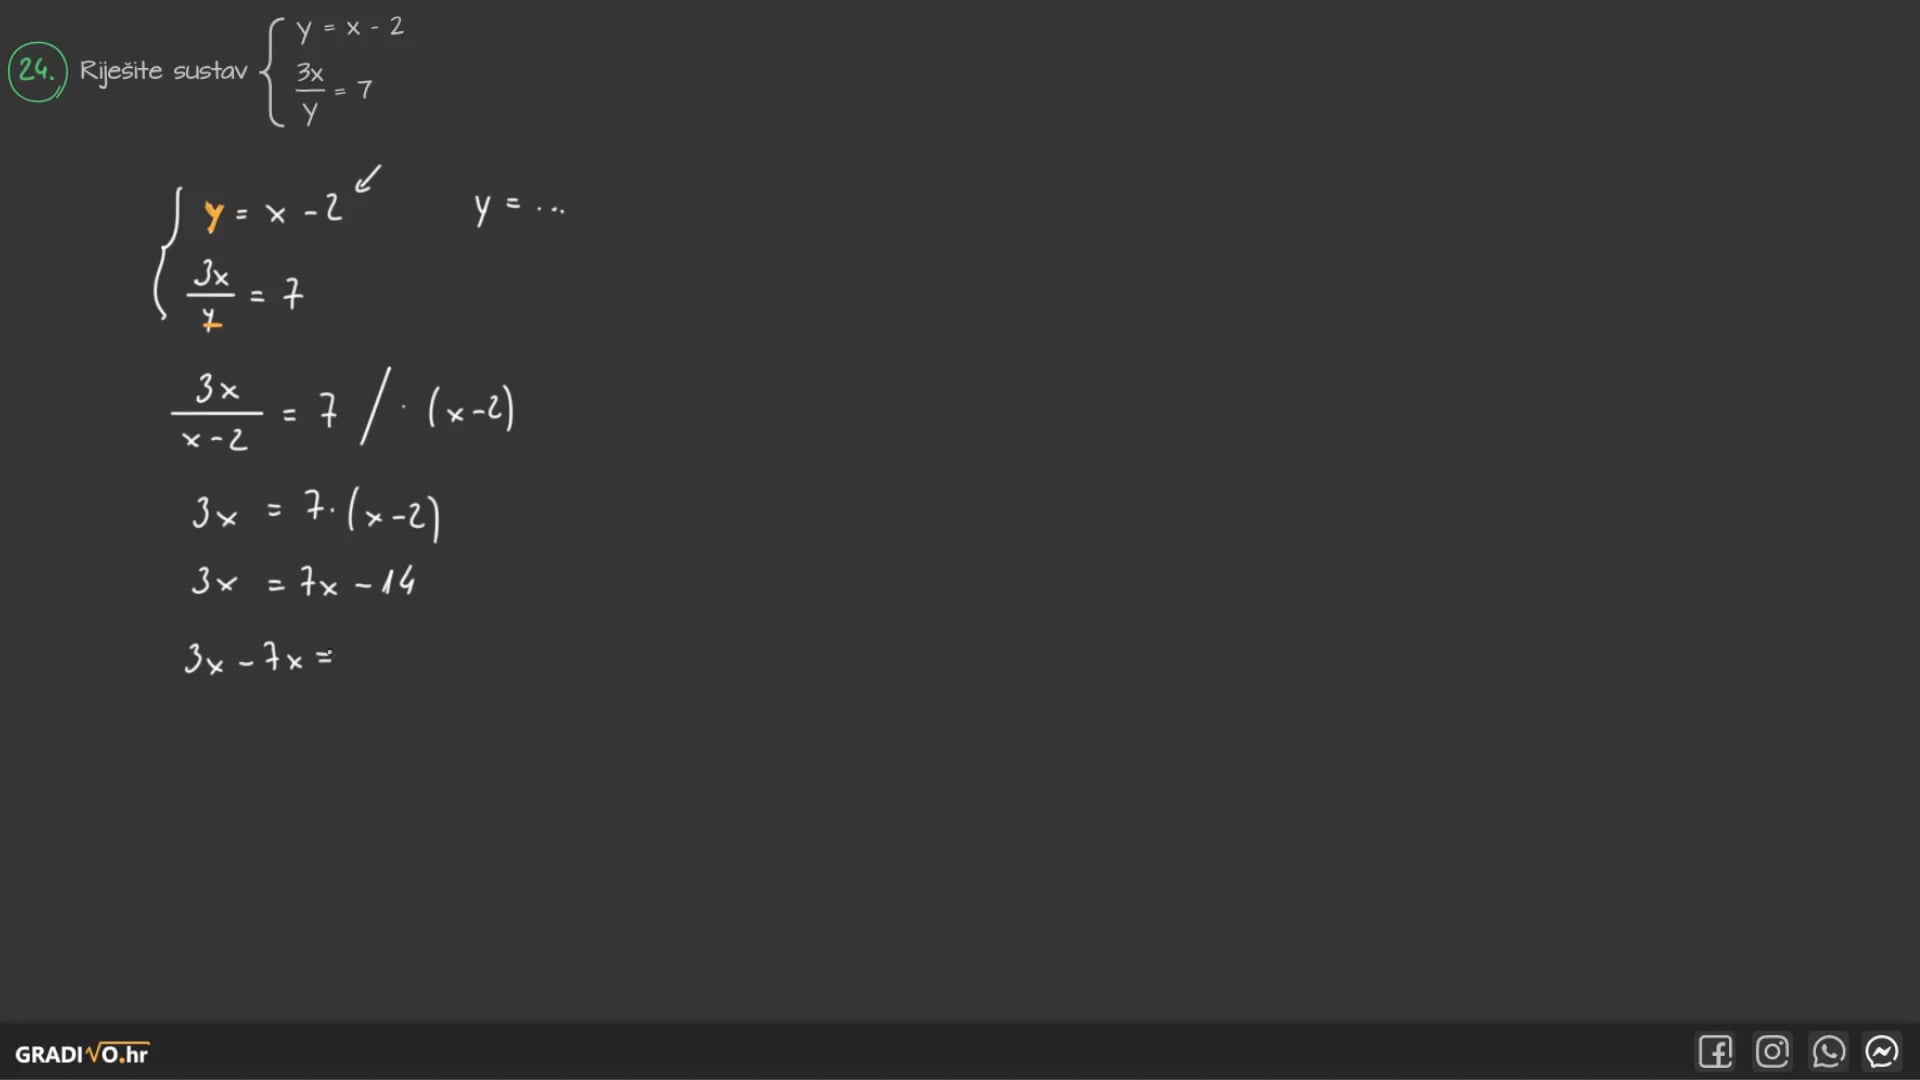
Task: Open the Facebook share icon
Action: (1715, 1052)
